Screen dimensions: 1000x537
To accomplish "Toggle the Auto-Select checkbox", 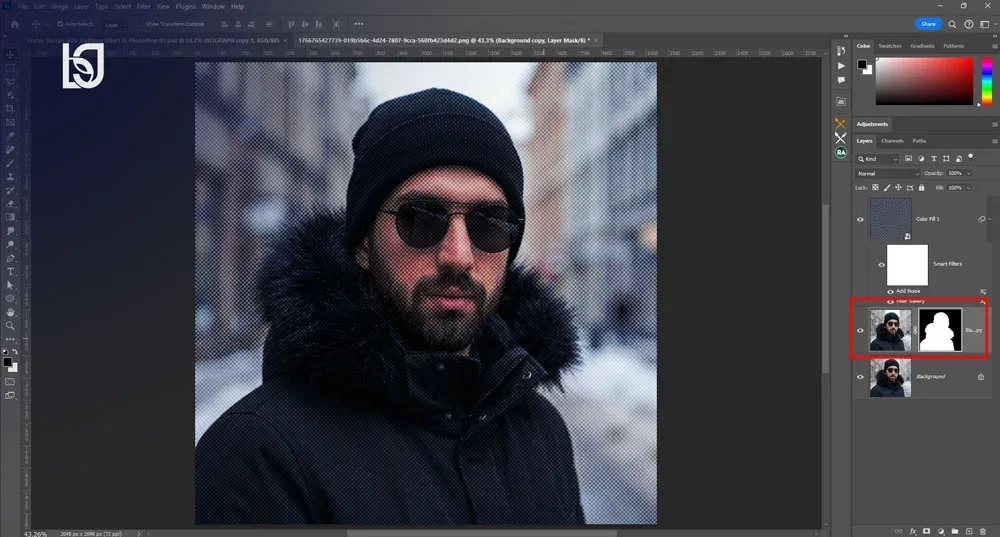I will (60, 24).
